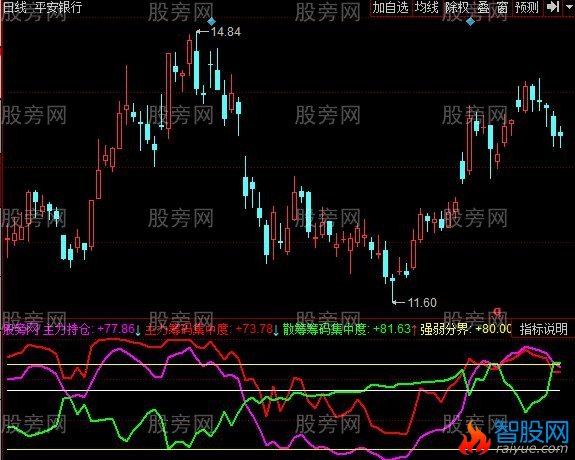Select the 日线 daily chart label

14,7
